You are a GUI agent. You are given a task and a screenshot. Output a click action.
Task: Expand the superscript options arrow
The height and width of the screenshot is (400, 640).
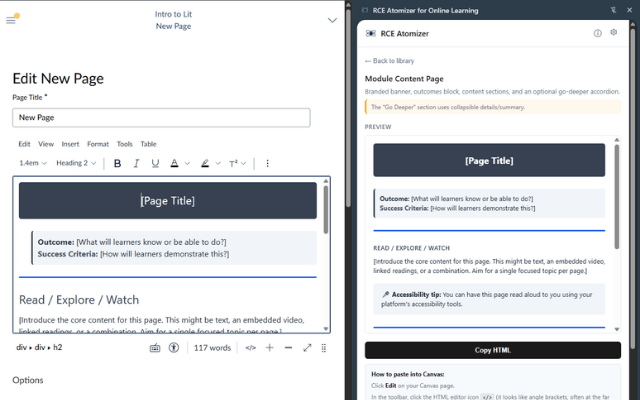(246, 163)
